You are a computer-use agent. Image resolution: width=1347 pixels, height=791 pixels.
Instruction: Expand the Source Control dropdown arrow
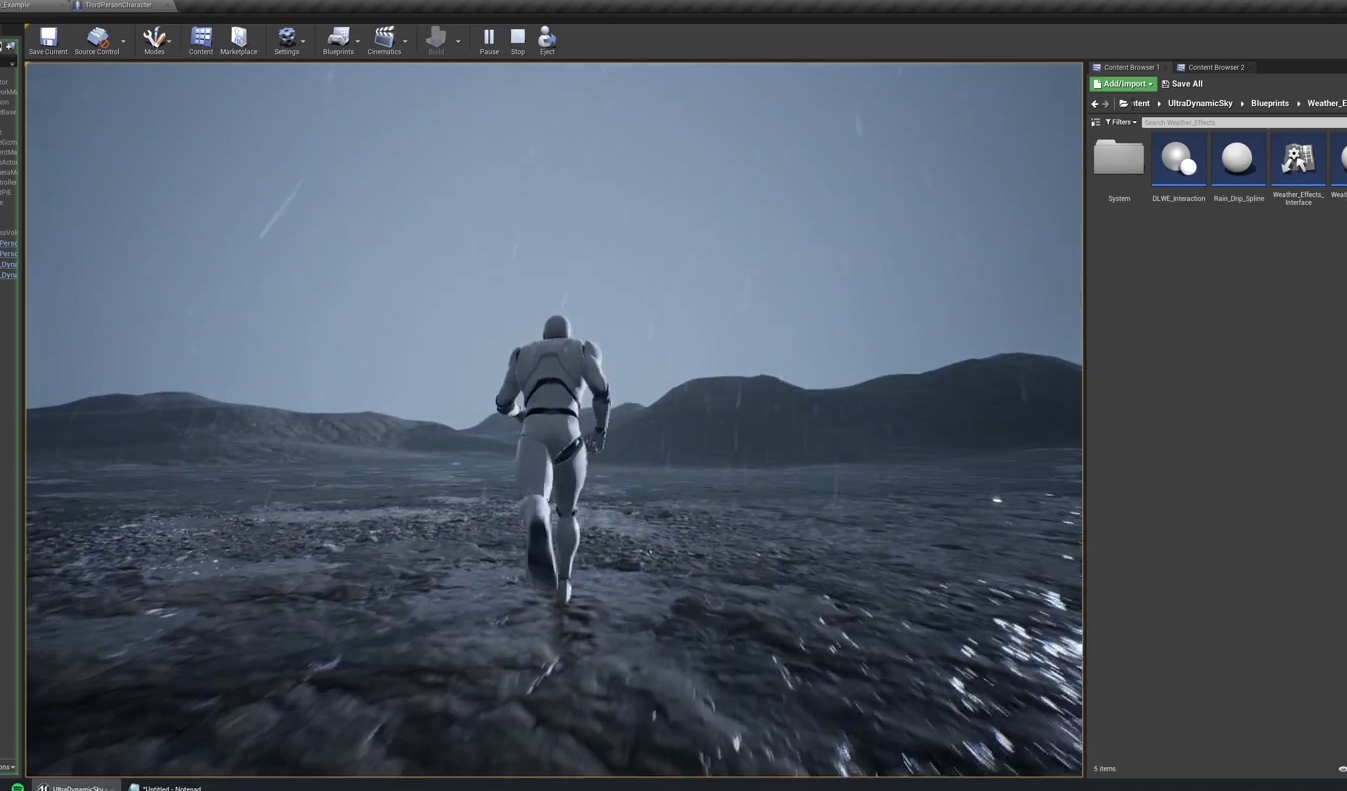pos(124,41)
